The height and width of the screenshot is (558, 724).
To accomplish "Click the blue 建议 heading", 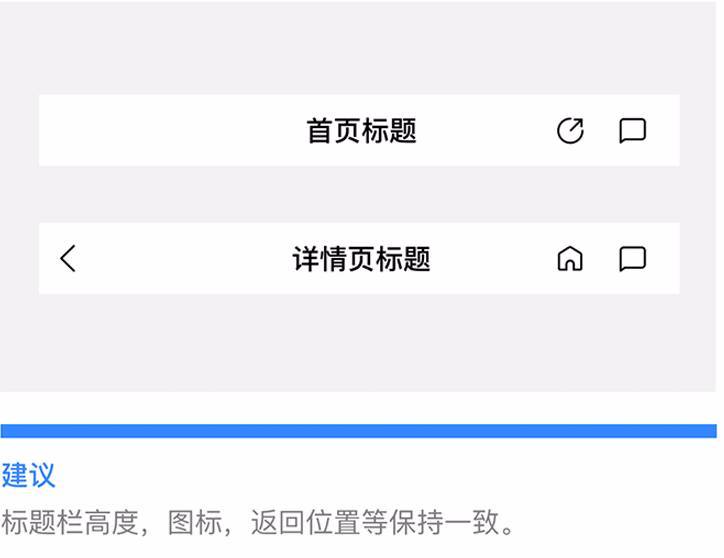I will point(28,475).
